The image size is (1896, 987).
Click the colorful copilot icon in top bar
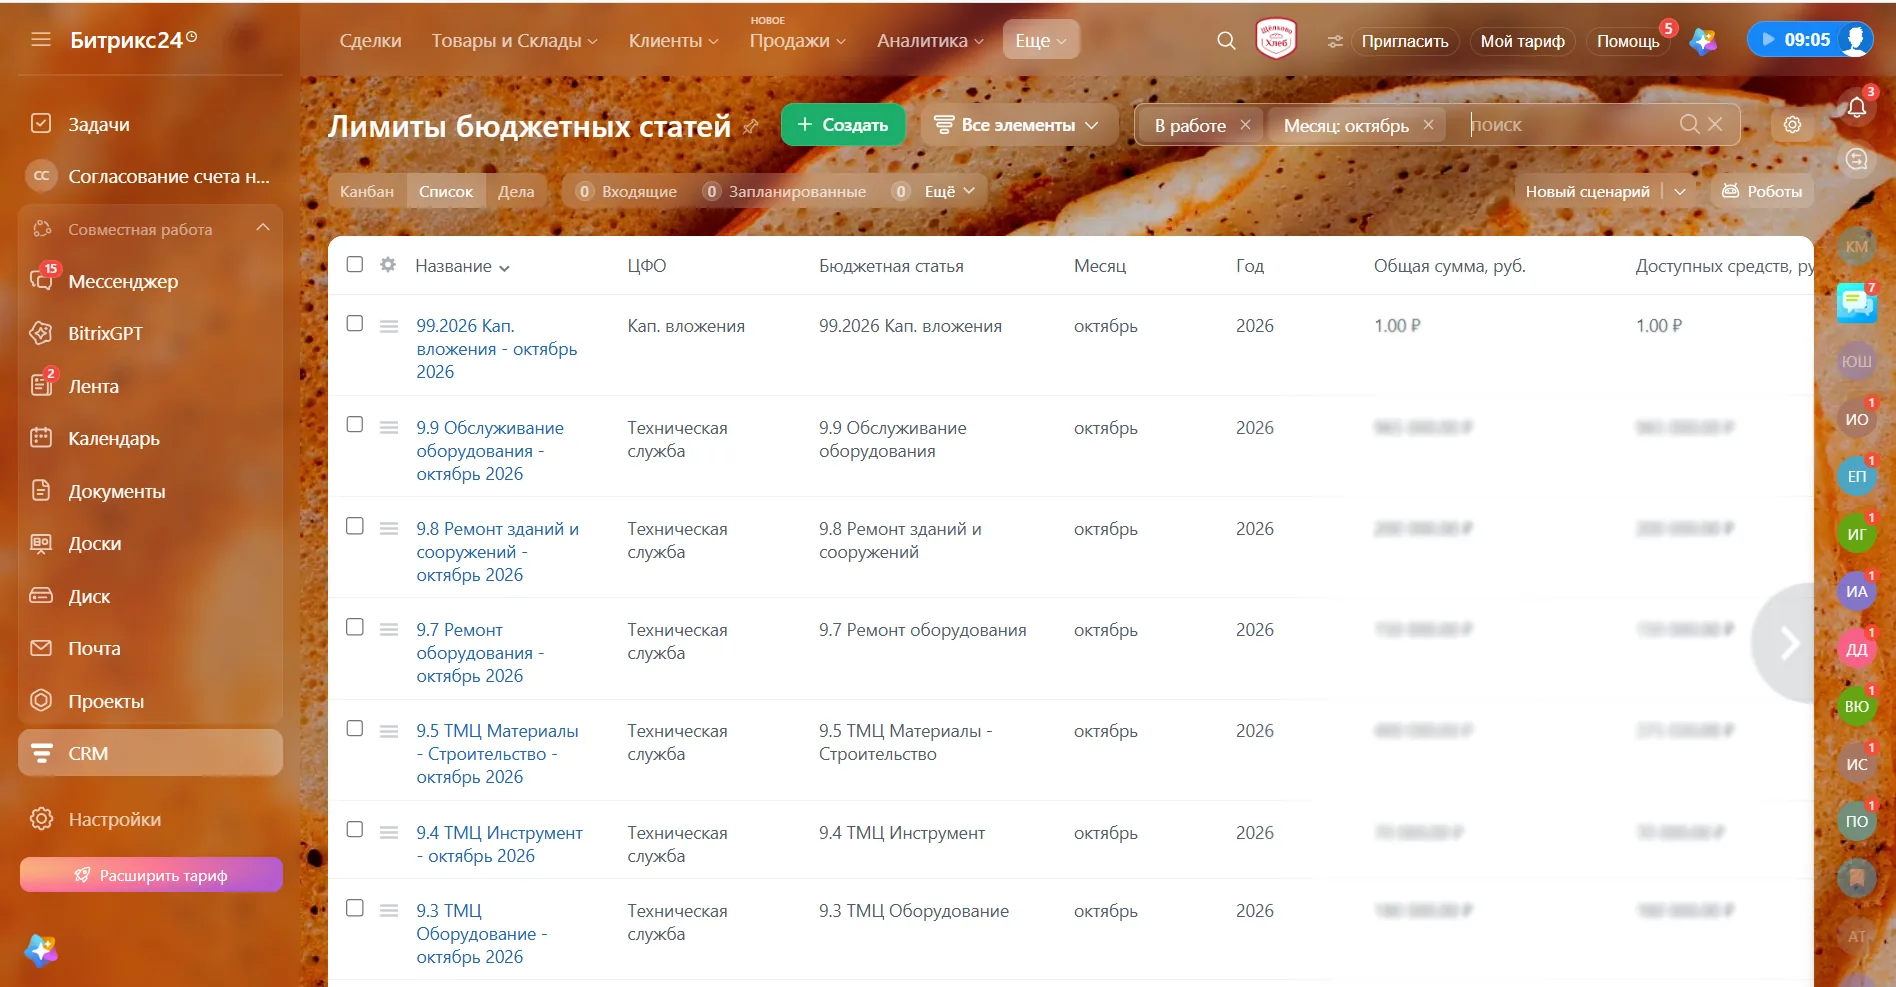click(x=1703, y=41)
